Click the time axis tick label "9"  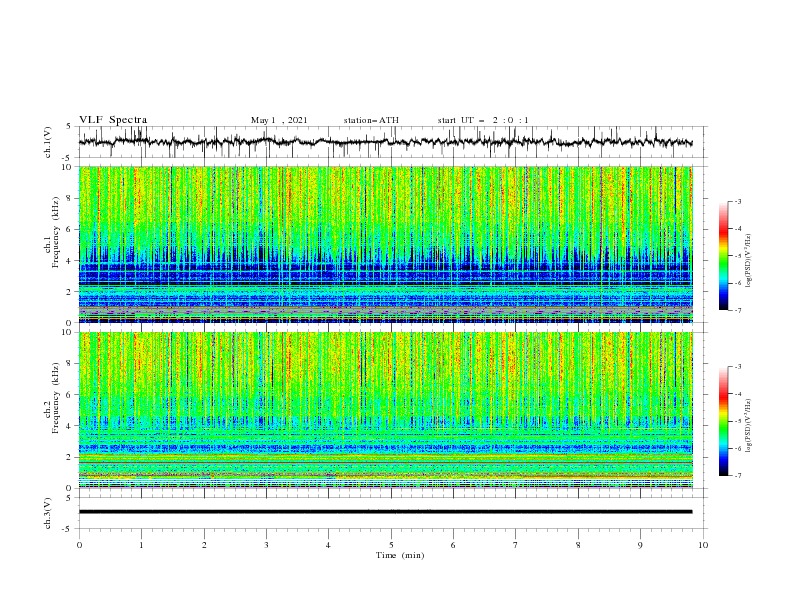pyautogui.click(x=640, y=545)
